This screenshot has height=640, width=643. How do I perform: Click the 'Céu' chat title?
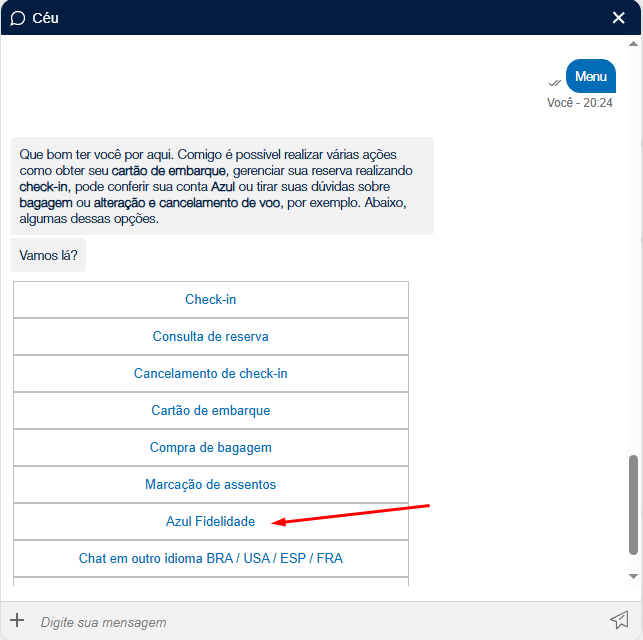coord(46,18)
